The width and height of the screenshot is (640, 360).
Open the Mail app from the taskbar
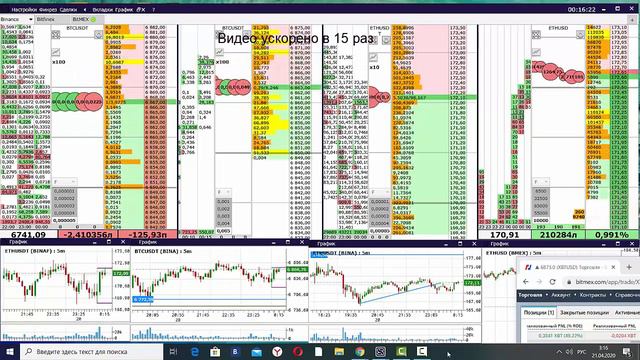(257, 351)
